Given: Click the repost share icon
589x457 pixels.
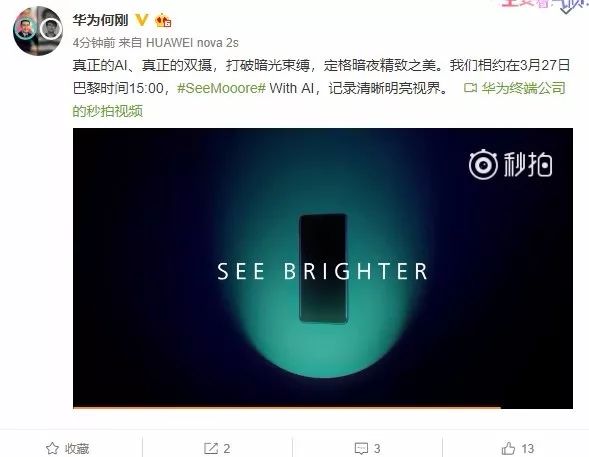Looking at the screenshot, I should [x=211, y=448].
